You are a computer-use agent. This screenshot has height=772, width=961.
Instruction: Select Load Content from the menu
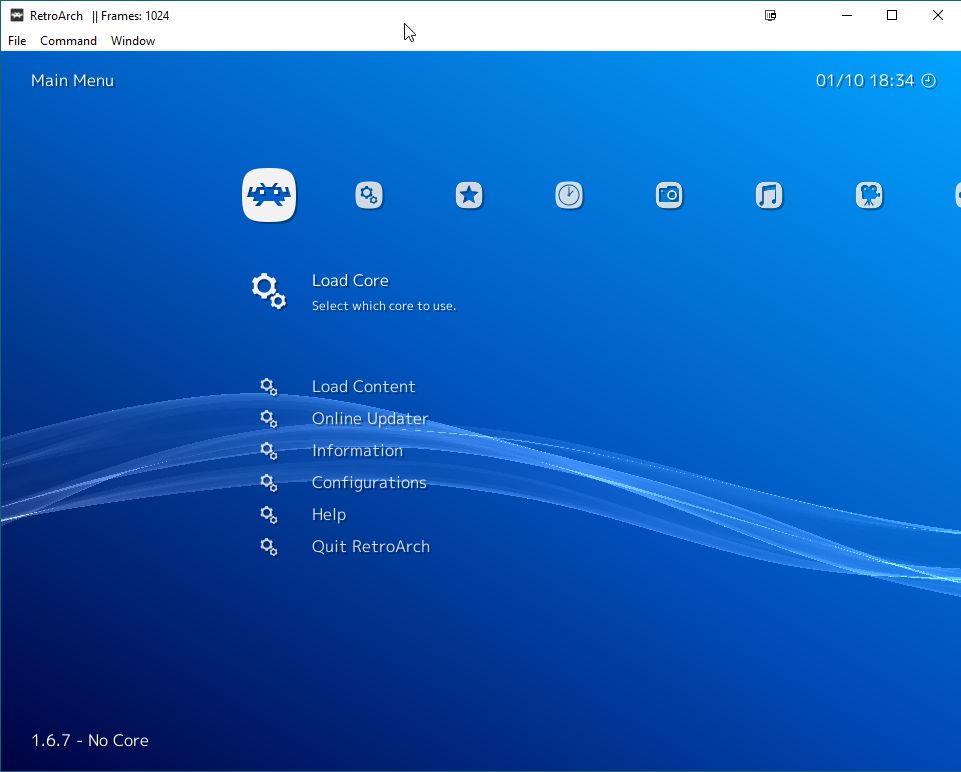tap(363, 386)
